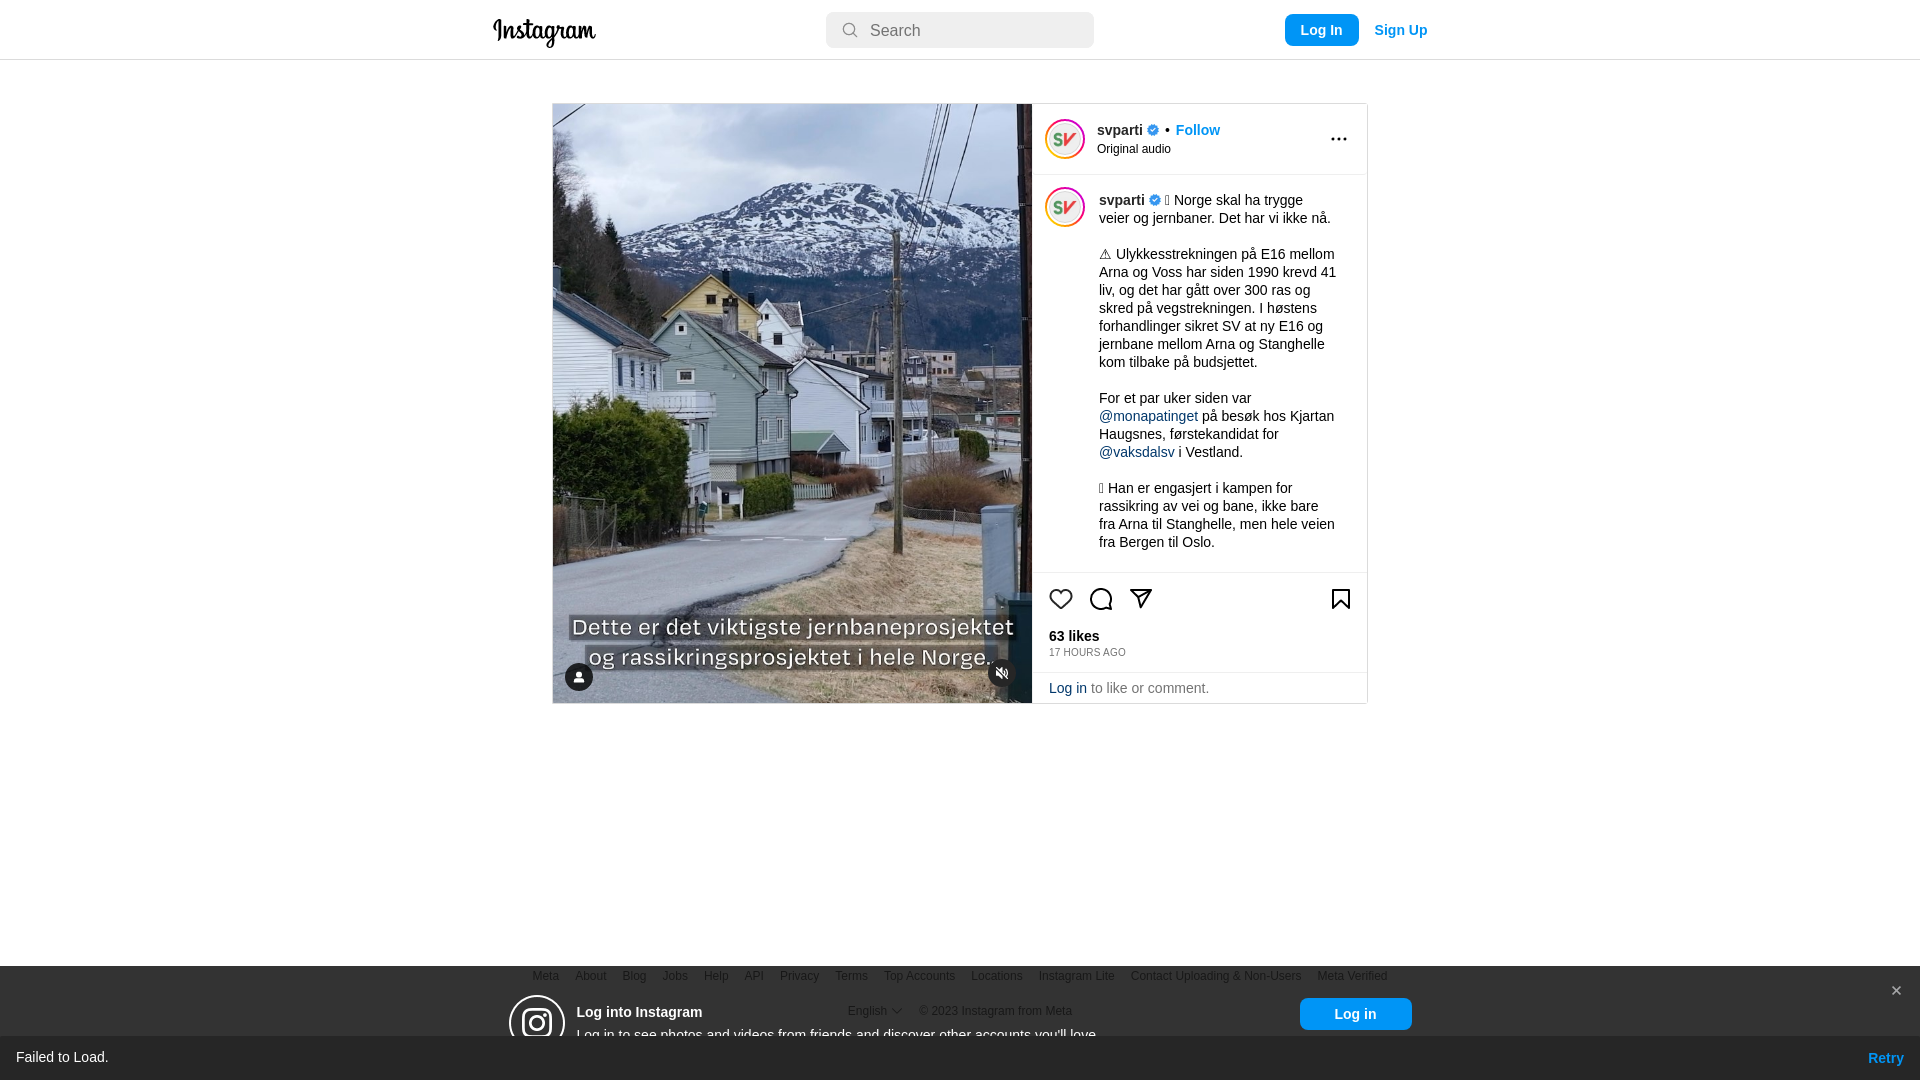Open the @vaksdalsv mention link
Image resolution: width=1920 pixels, height=1080 pixels.
1137,452
